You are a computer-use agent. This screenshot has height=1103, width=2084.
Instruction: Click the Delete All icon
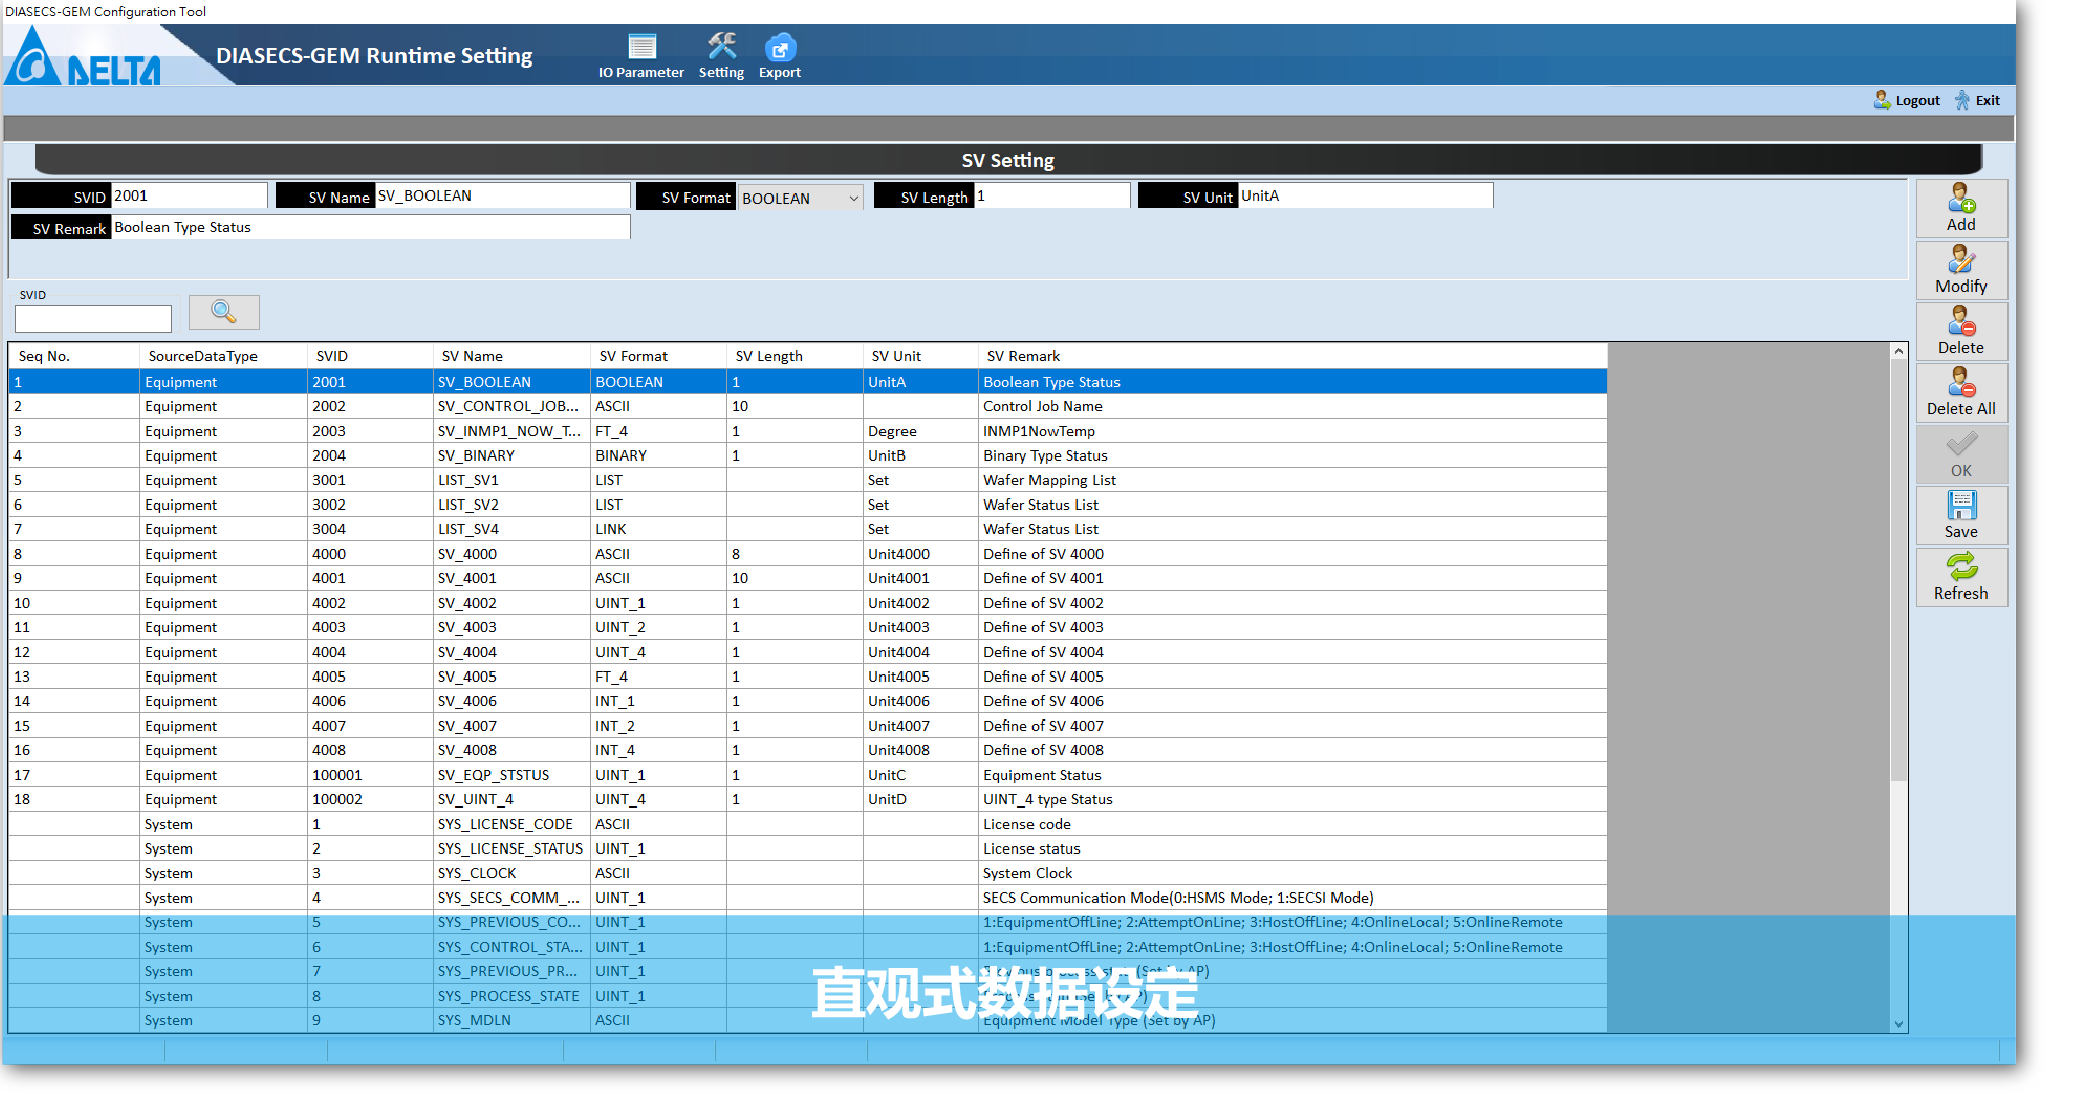pyautogui.click(x=1961, y=383)
